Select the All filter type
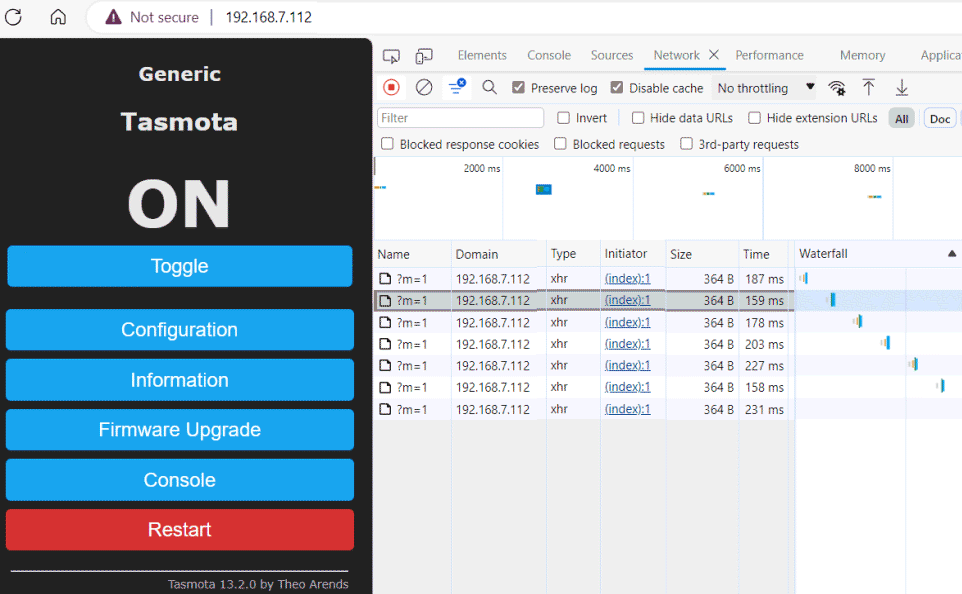The width and height of the screenshot is (962, 594). 901,118
